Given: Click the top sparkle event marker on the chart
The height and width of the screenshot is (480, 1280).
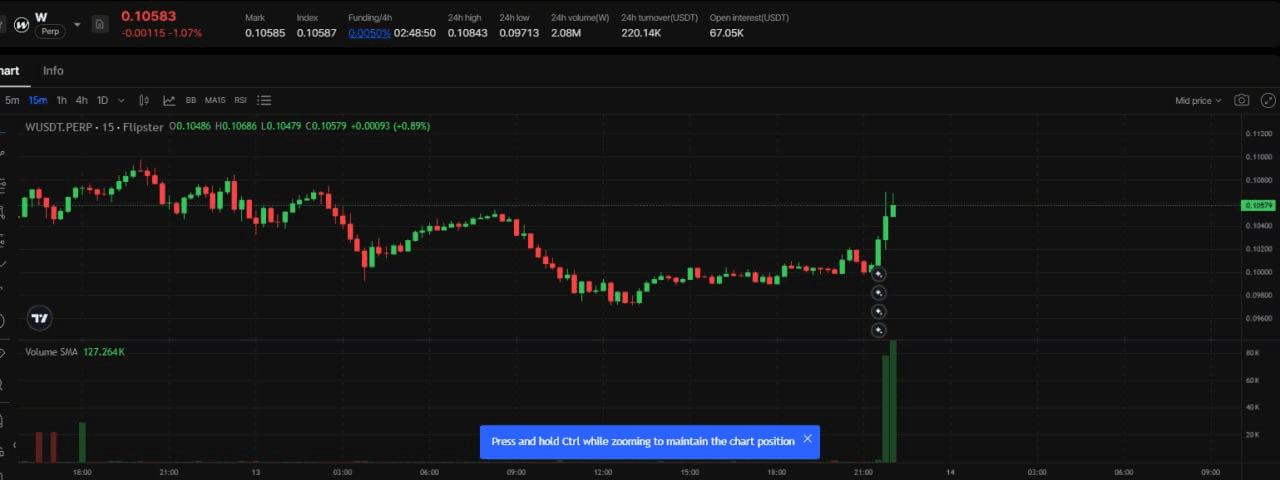Looking at the screenshot, I should [x=878, y=273].
